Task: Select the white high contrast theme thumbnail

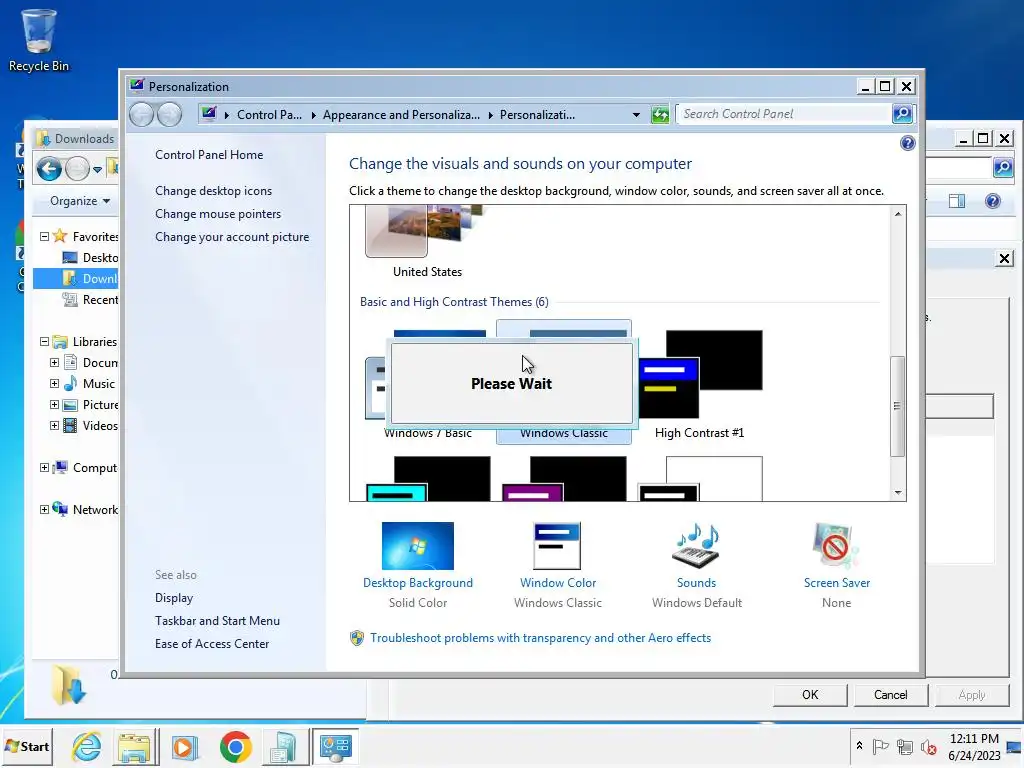Action: (699, 479)
